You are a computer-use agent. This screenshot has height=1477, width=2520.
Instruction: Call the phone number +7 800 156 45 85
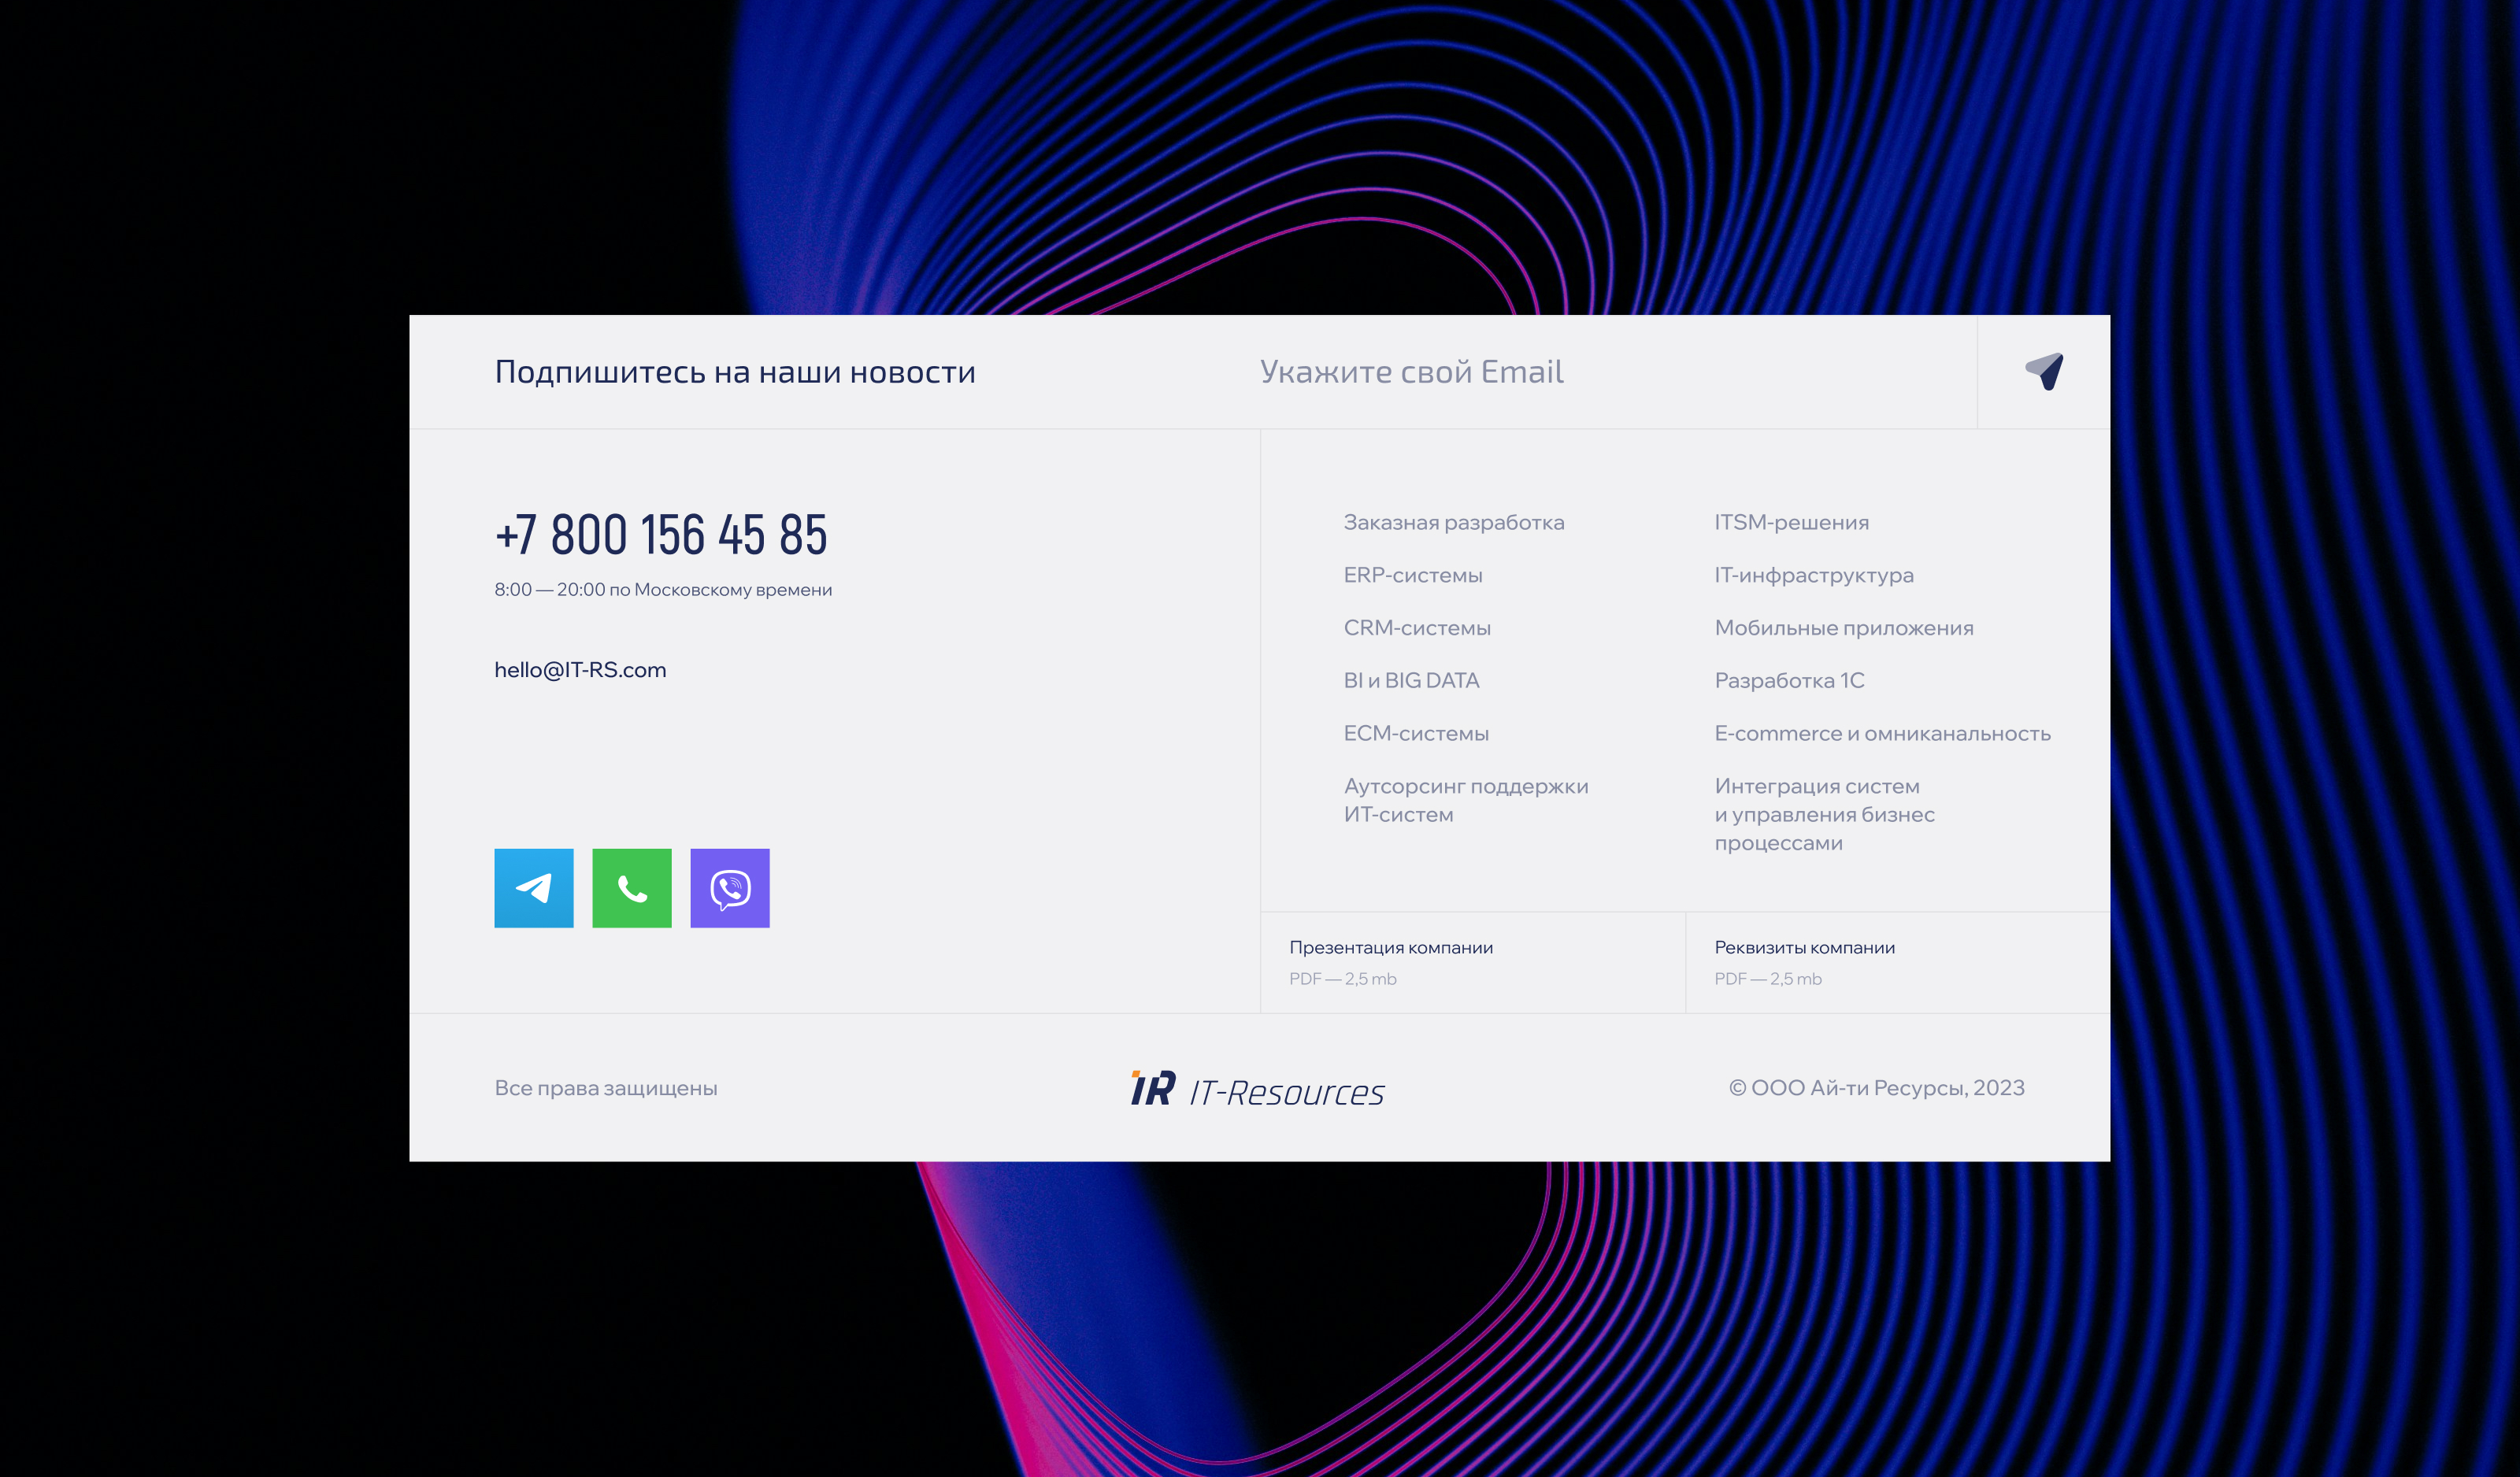pyautogui.click(x=661, y=535)
